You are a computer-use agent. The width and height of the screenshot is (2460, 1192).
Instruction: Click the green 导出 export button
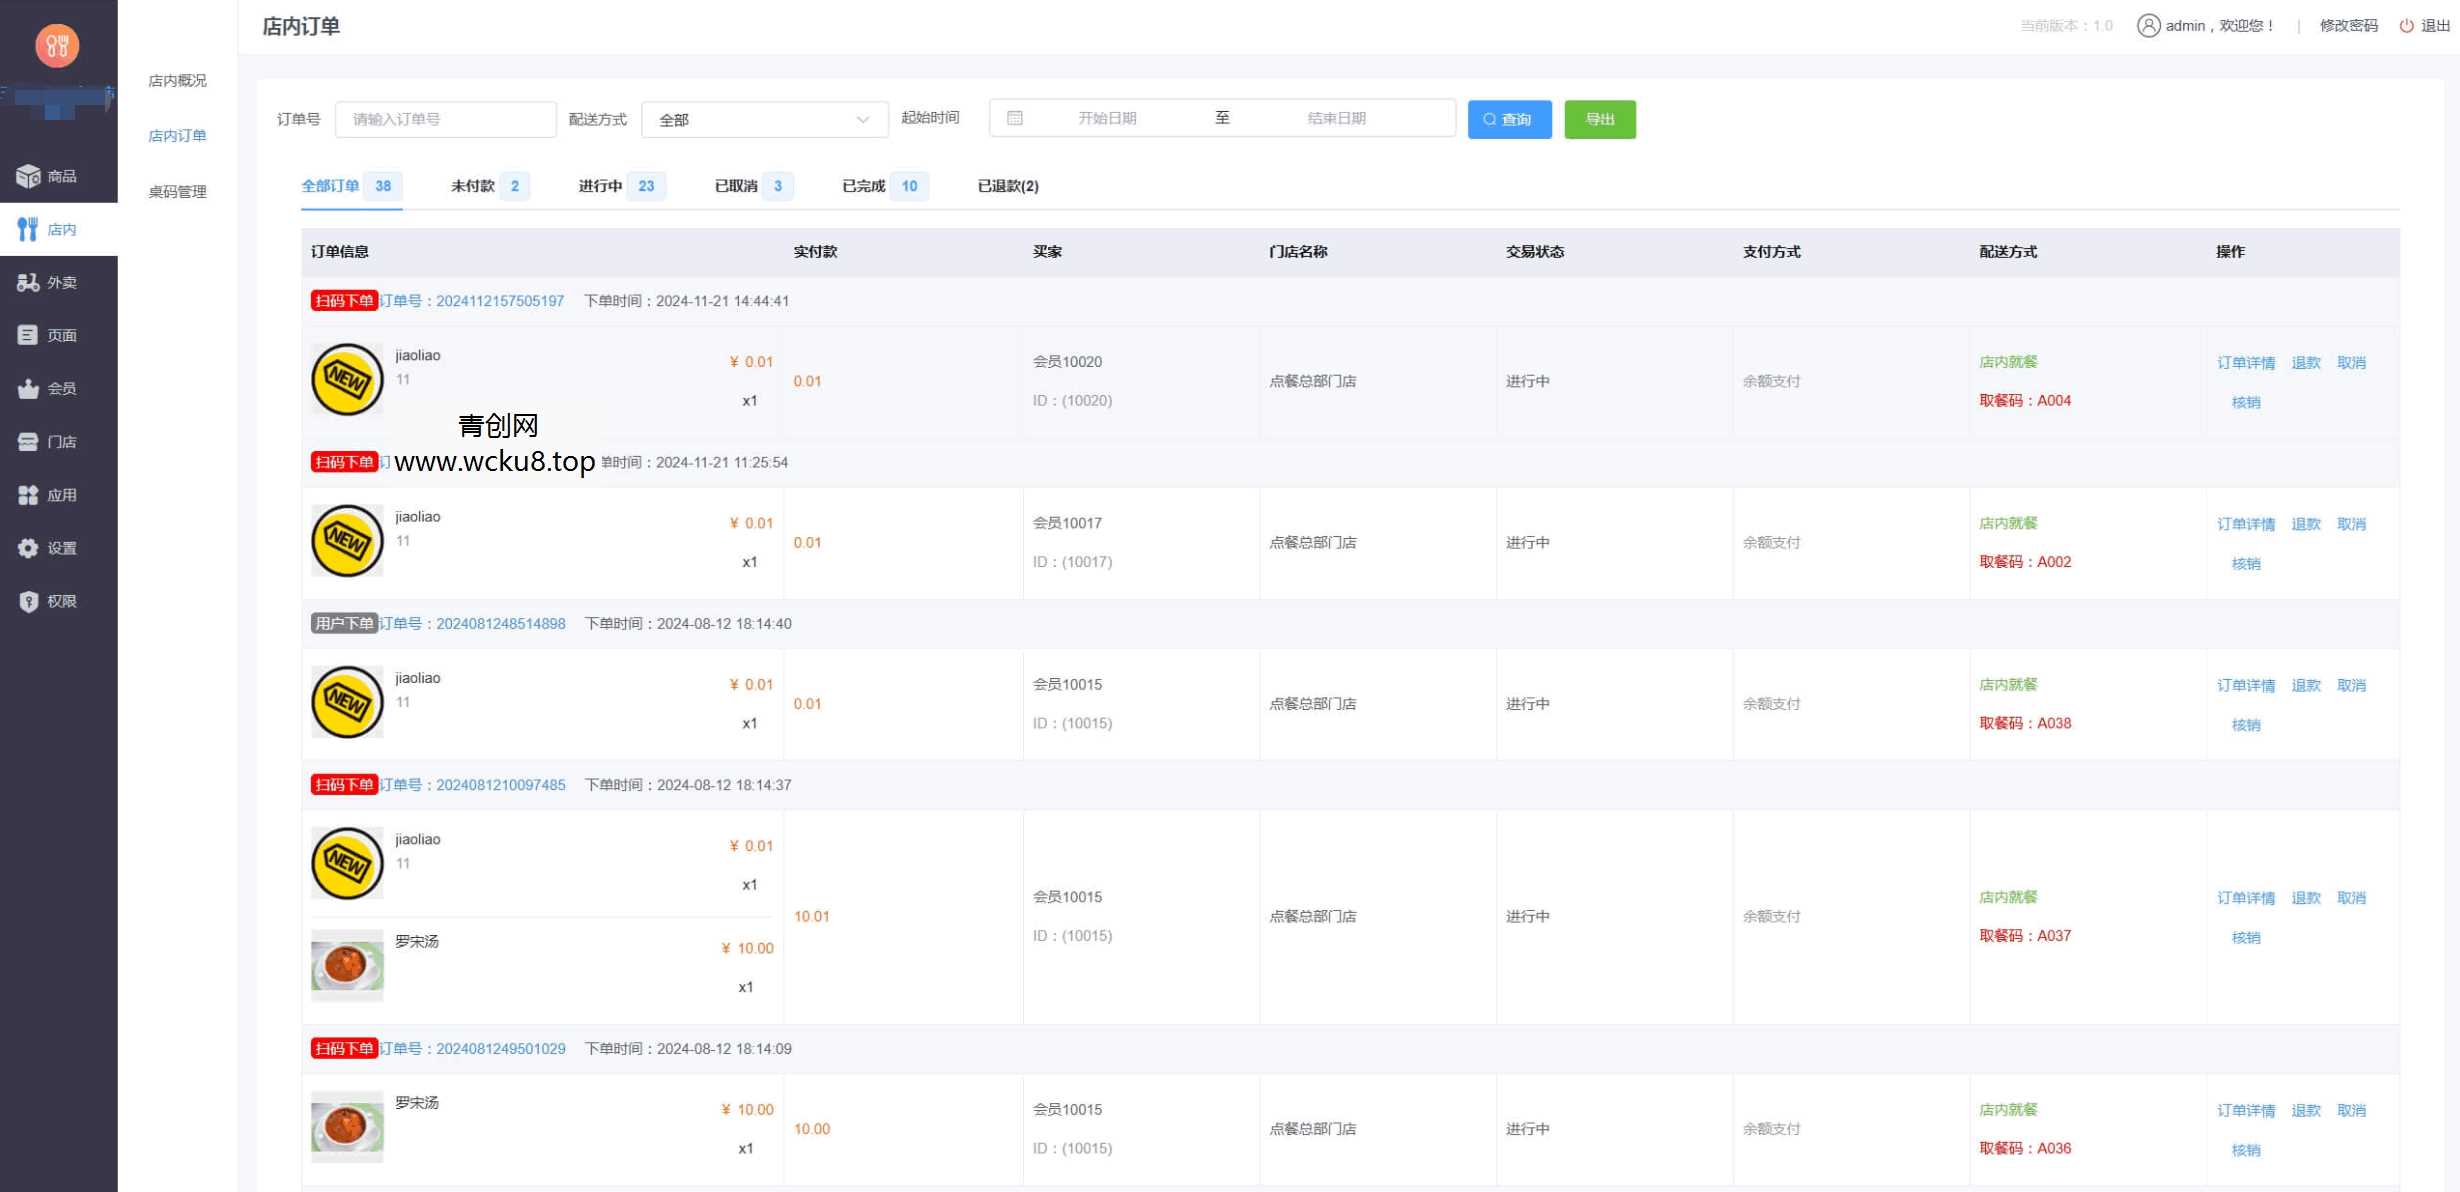(x=1599, y=120)
